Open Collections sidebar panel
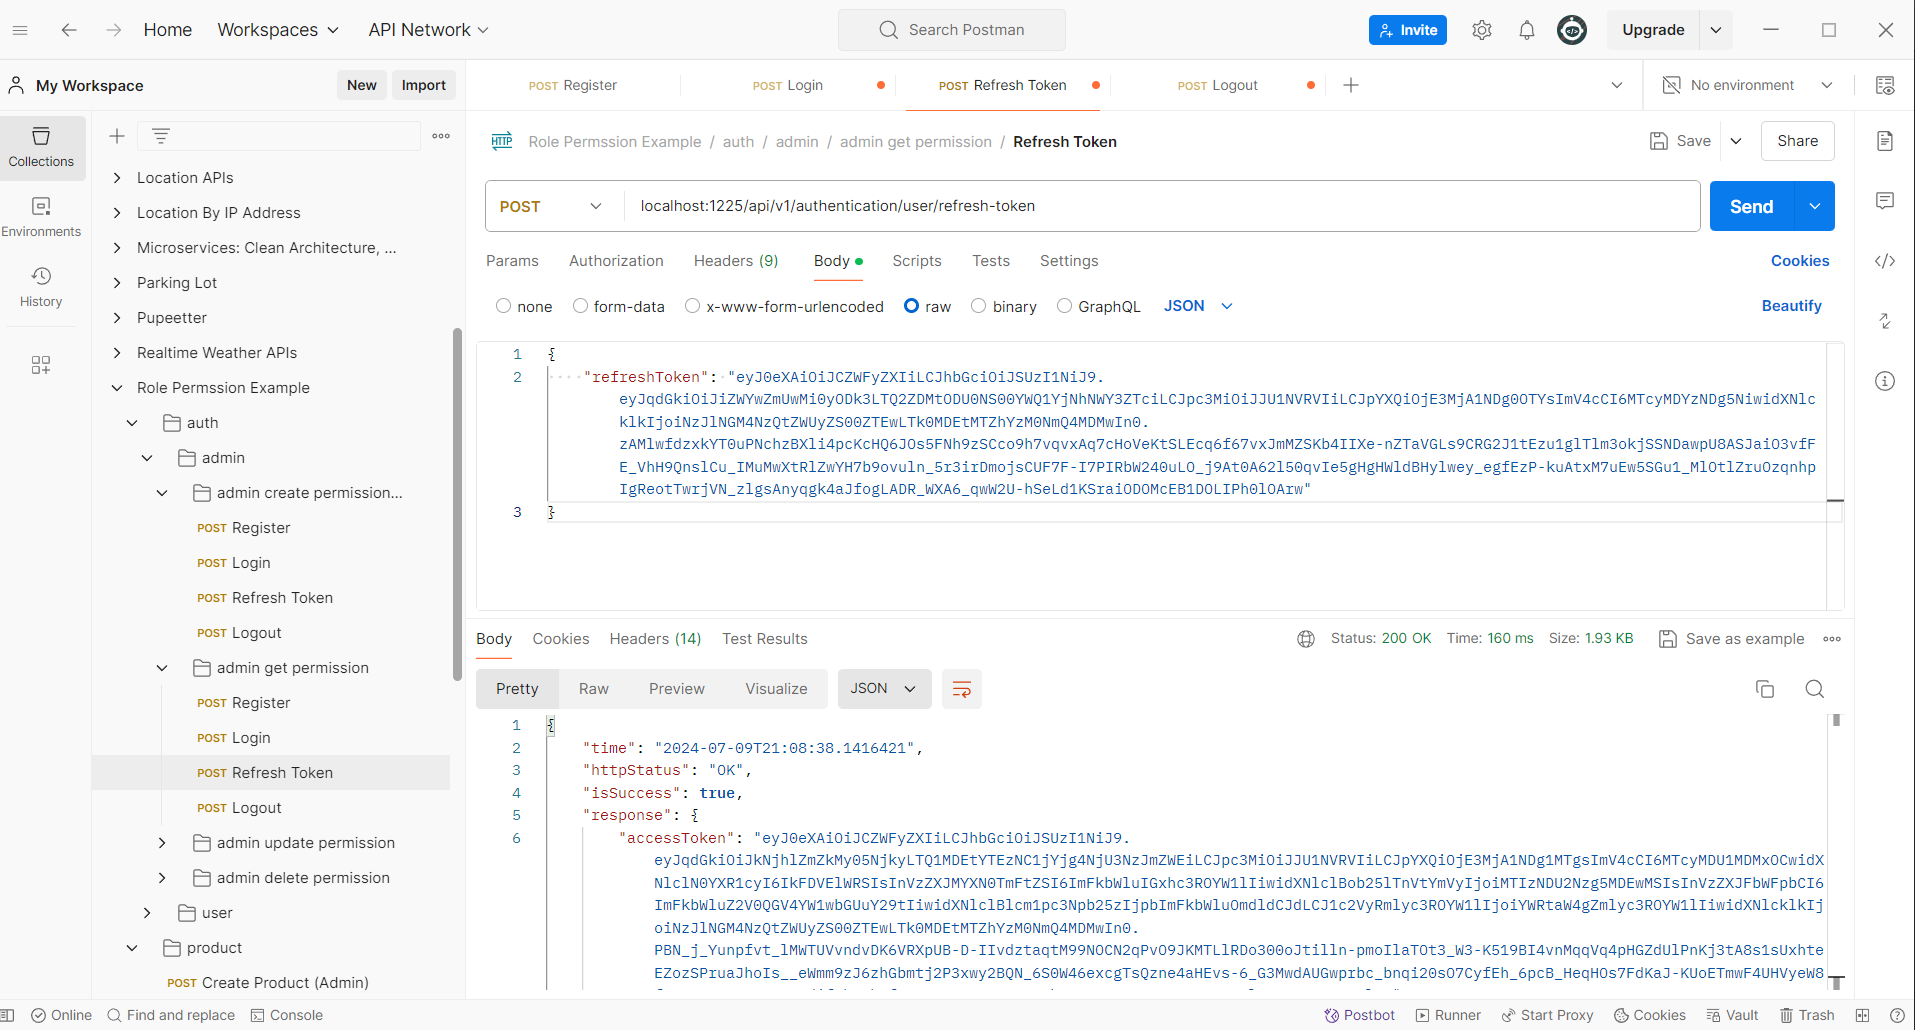The width and height of the screenshot is (1915, 1030). [x=41, y=147]
